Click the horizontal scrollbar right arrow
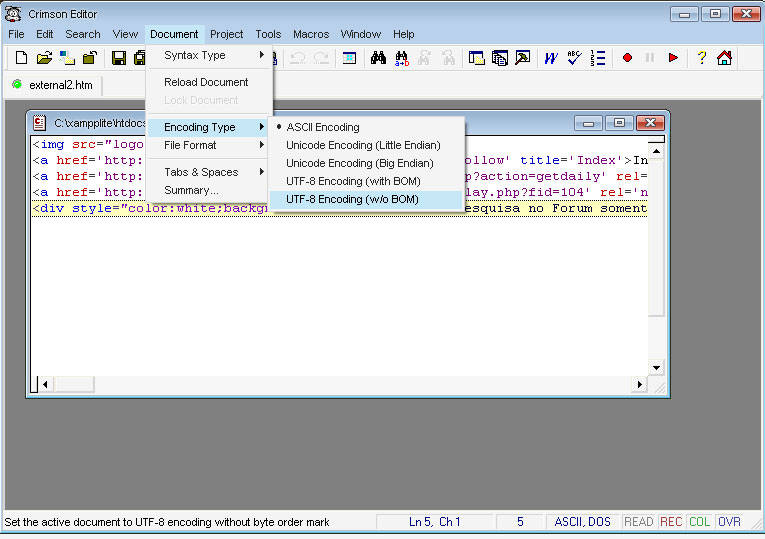This screenshot has height=539, width=765. coord(640,384)
